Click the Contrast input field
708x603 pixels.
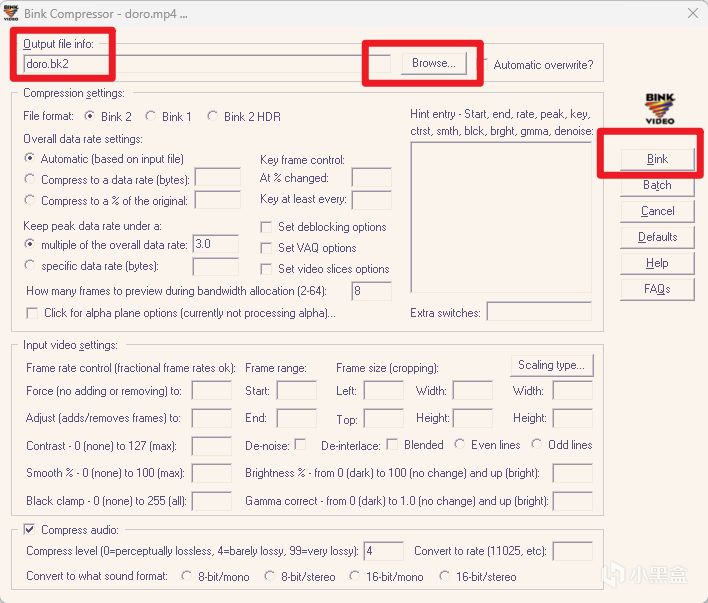(211, 446)
